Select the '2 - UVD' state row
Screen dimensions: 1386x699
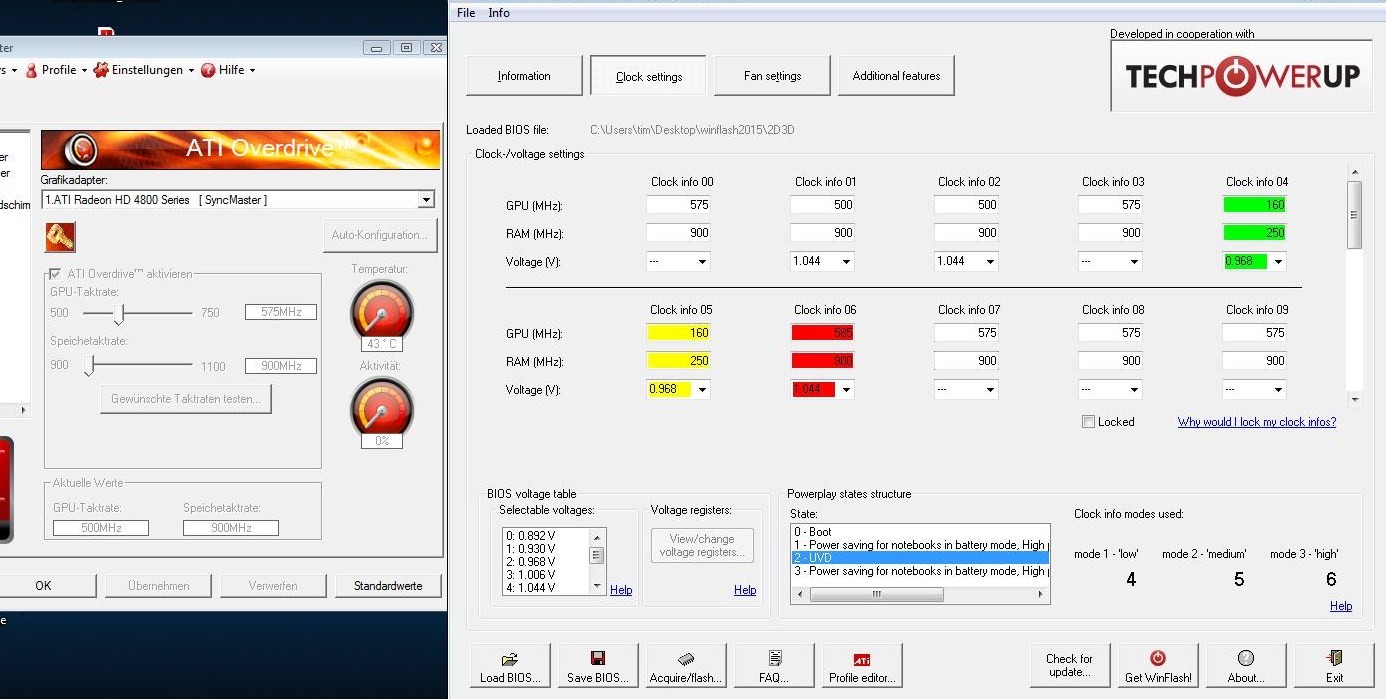click(920, 558)
